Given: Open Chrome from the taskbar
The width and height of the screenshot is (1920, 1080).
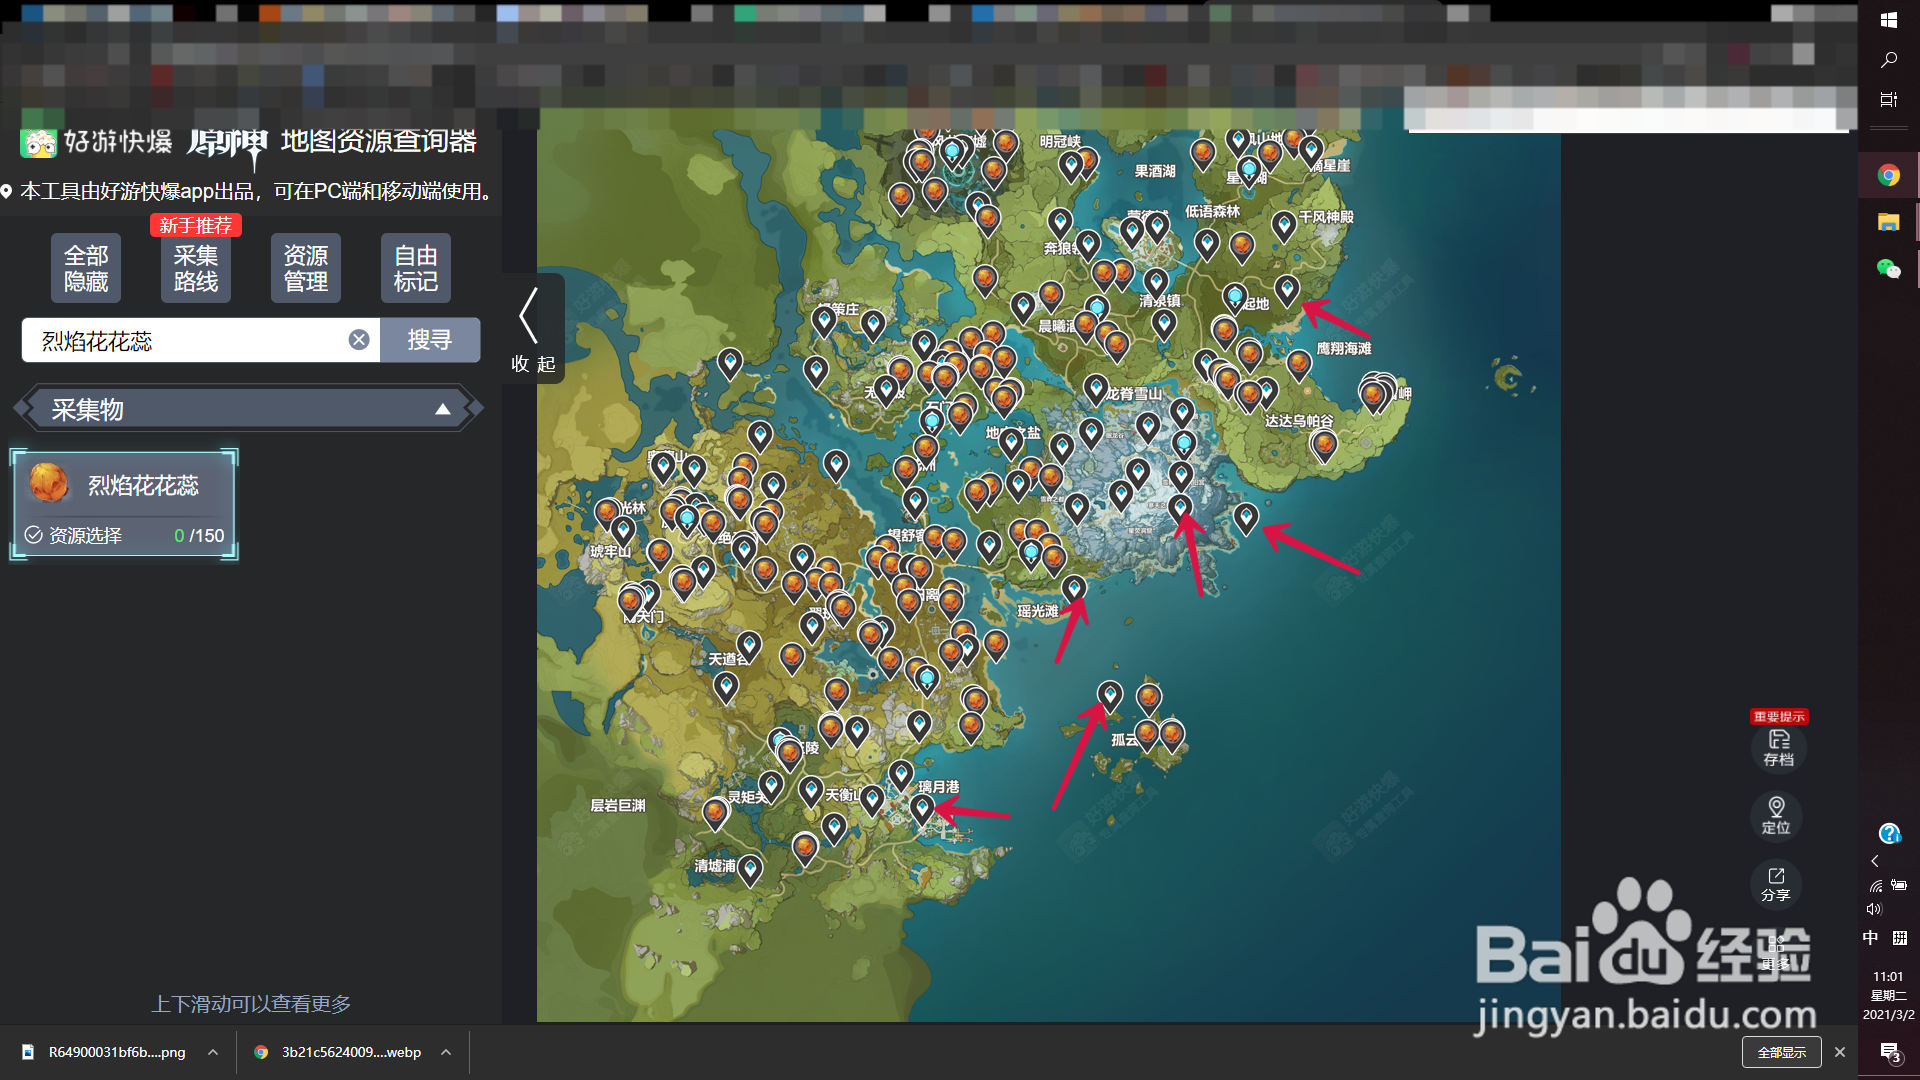Looking at the screenshot, I should pos(1888,175).
